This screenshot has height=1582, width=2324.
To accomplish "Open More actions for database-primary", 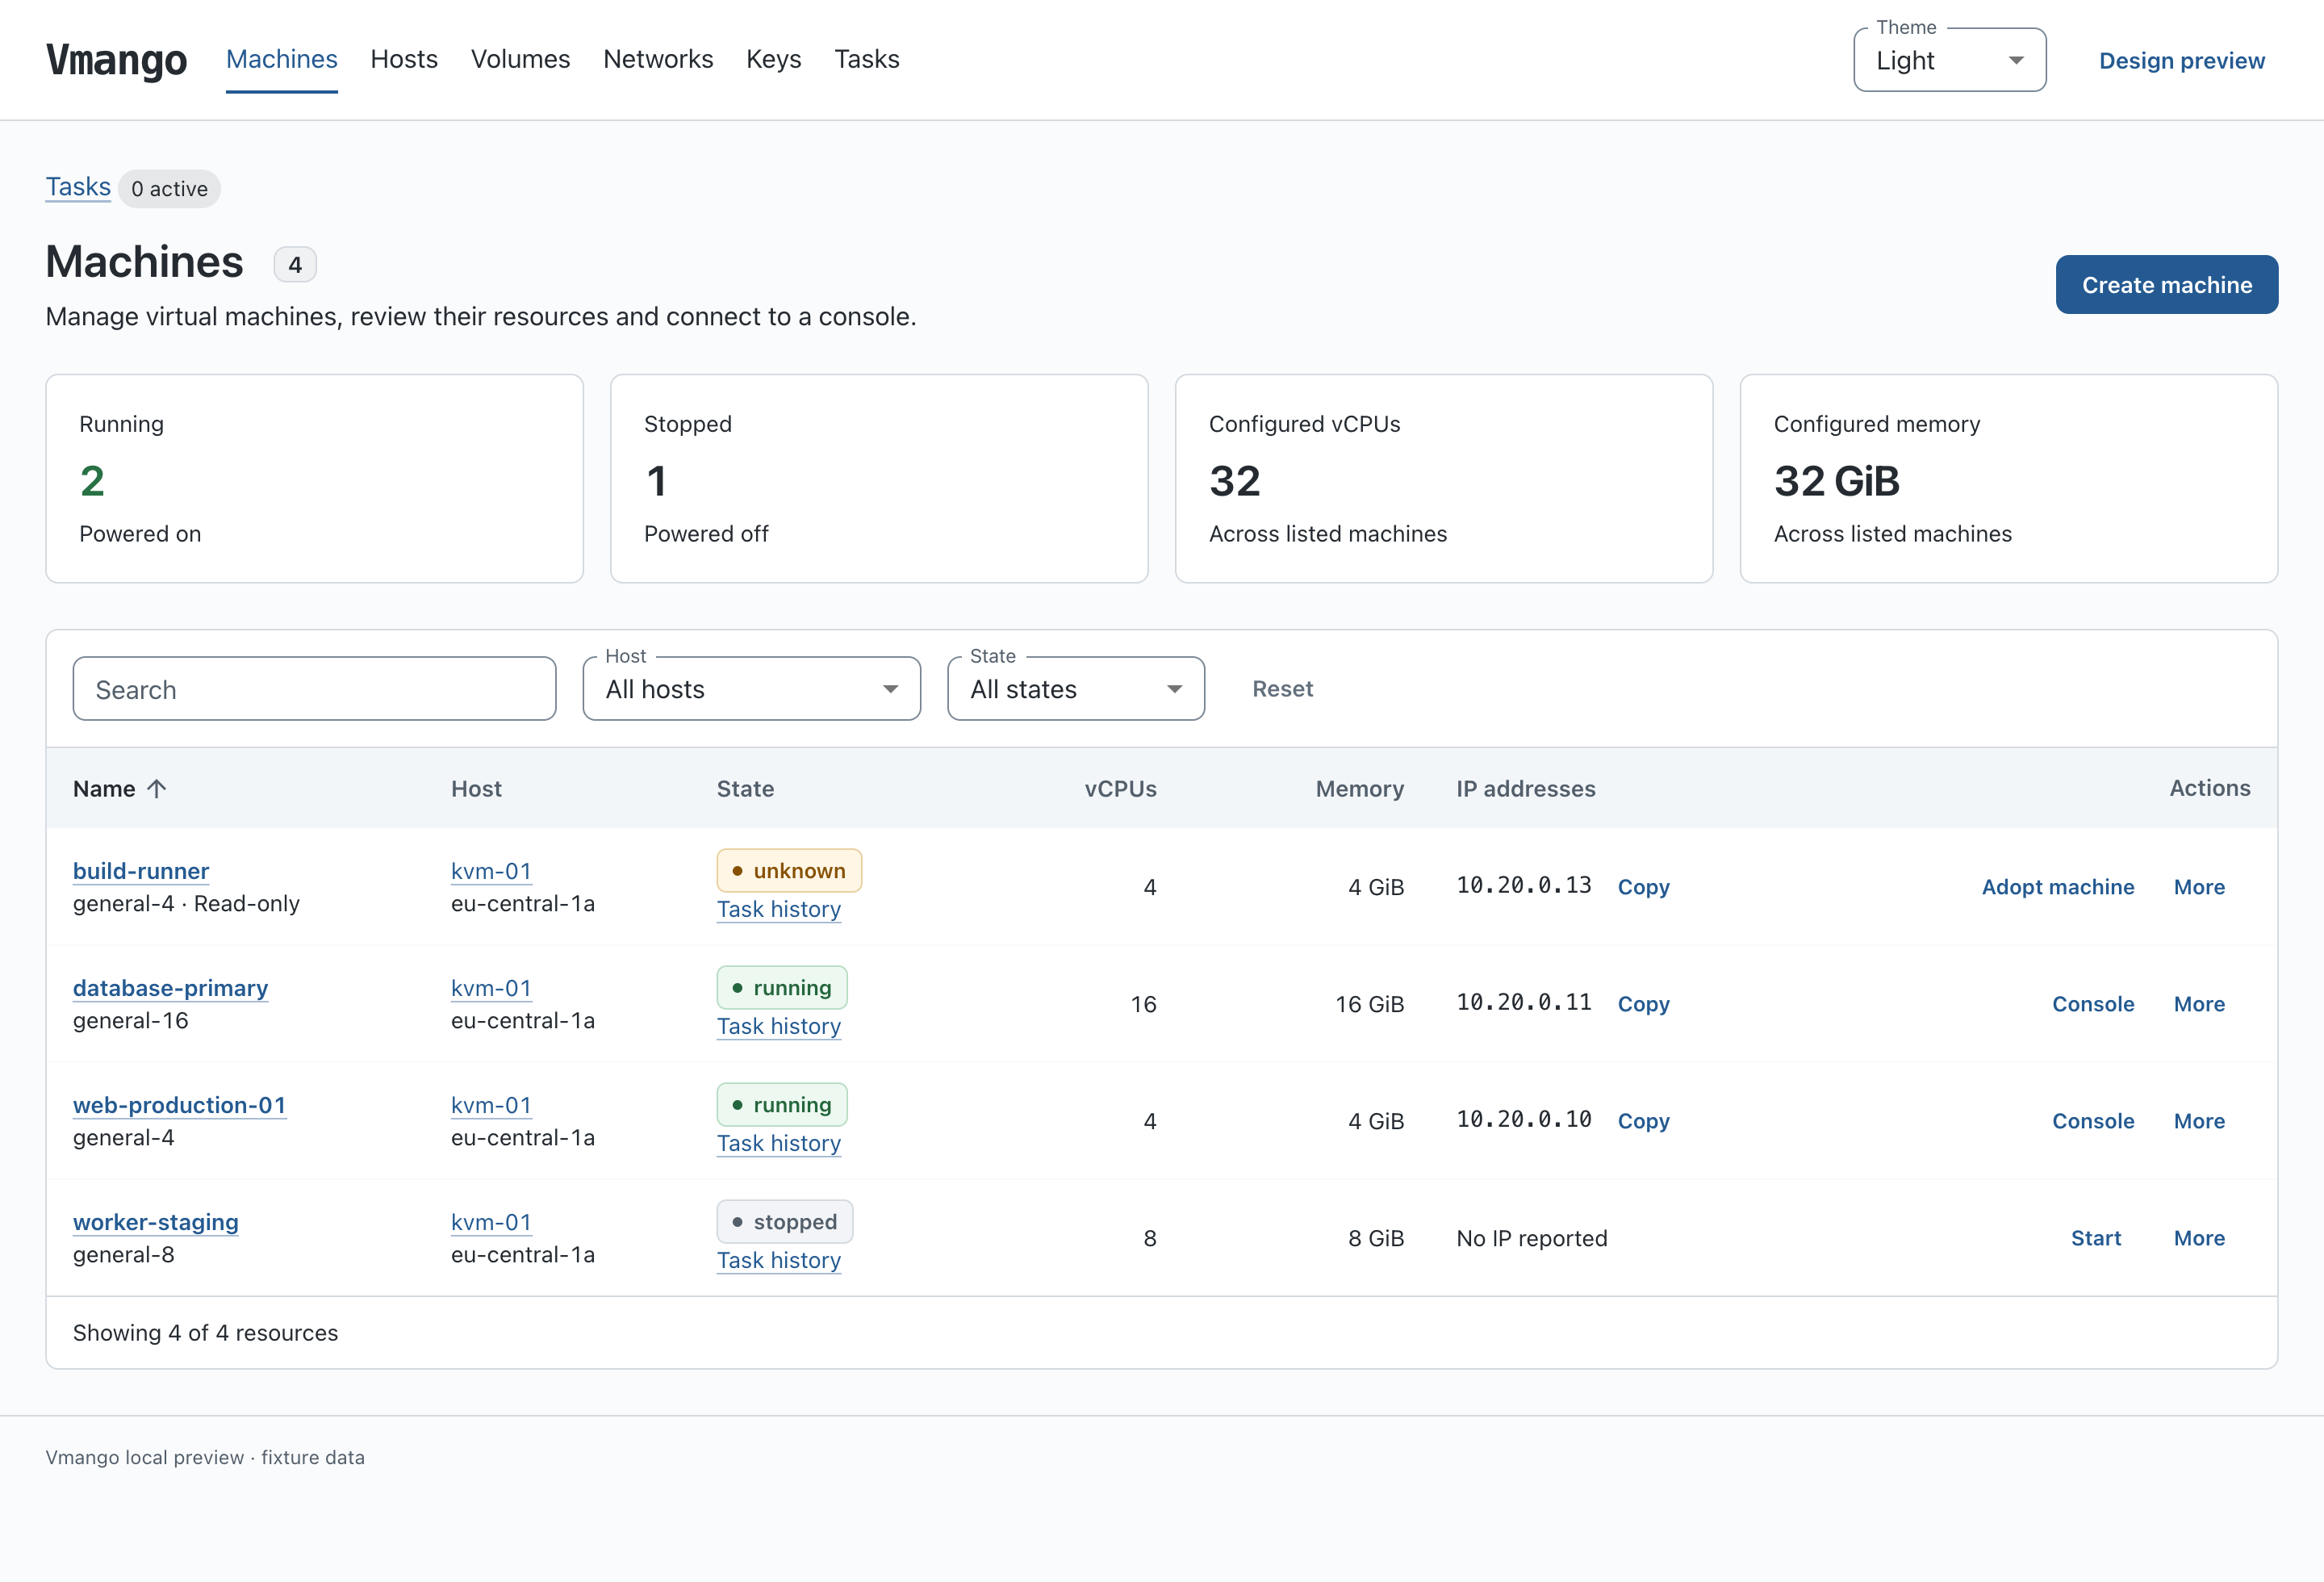I will coord(2199,1004).
